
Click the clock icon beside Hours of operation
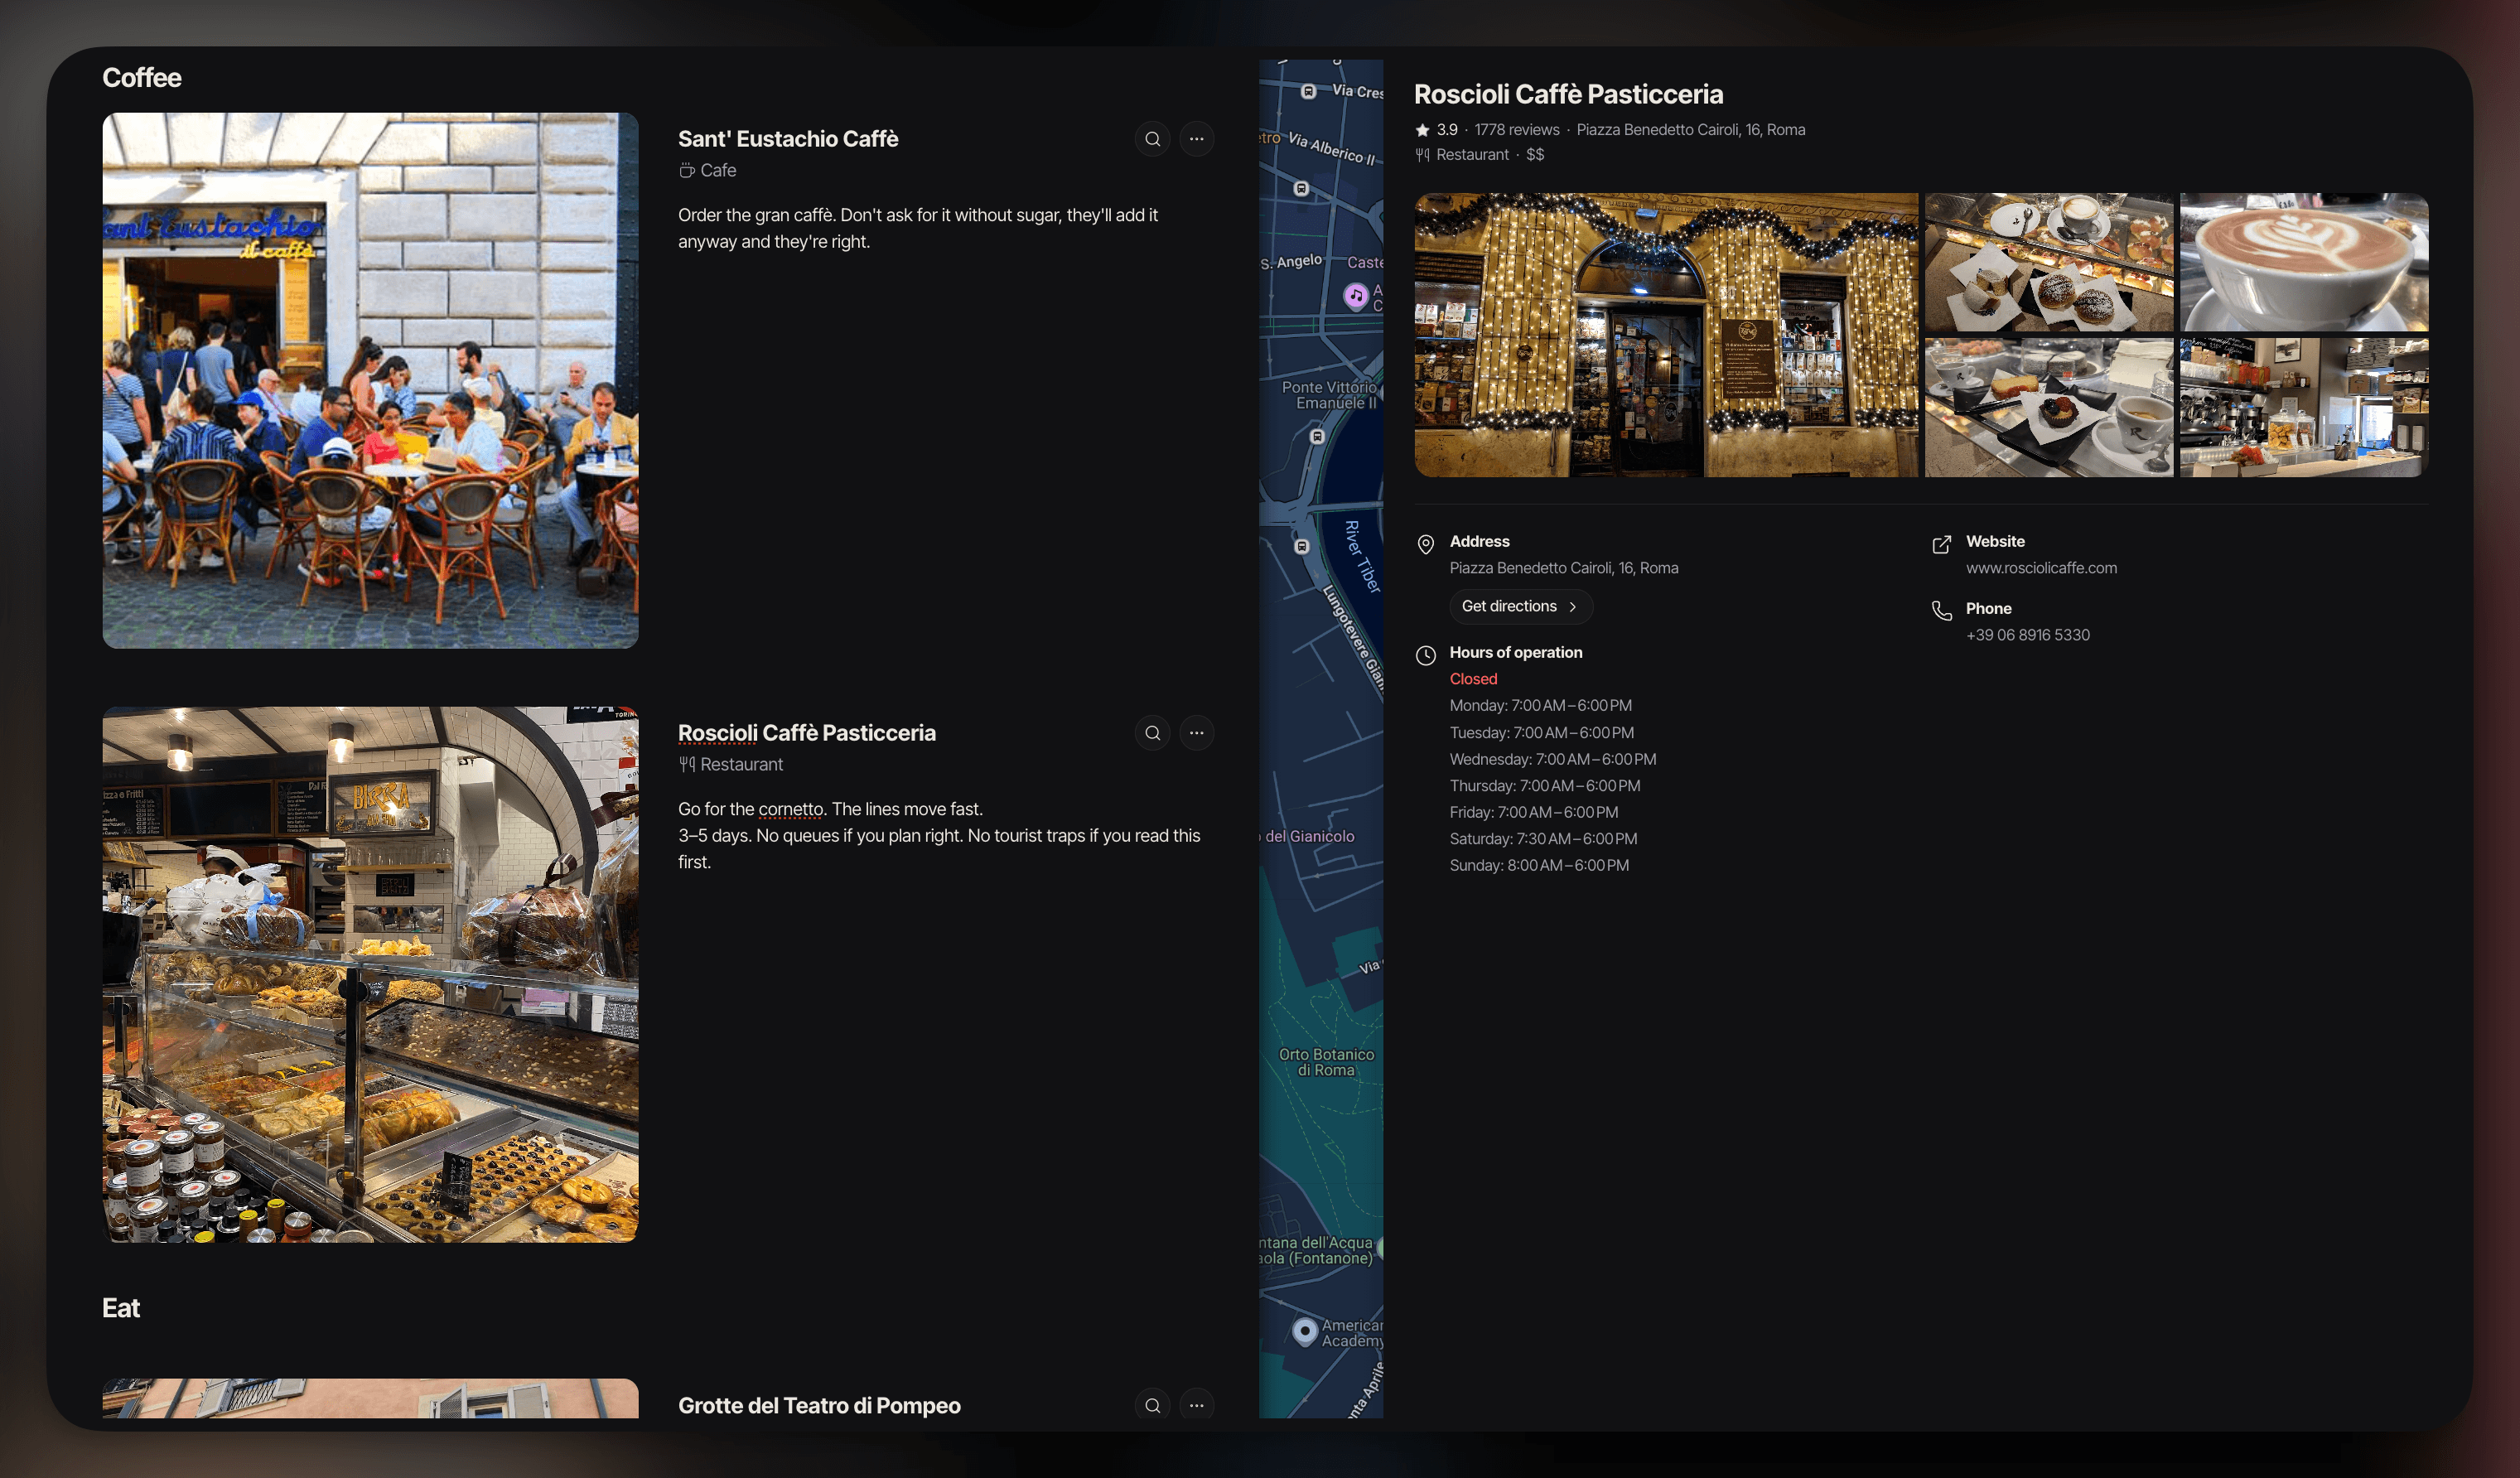[x=1426, y=655]
